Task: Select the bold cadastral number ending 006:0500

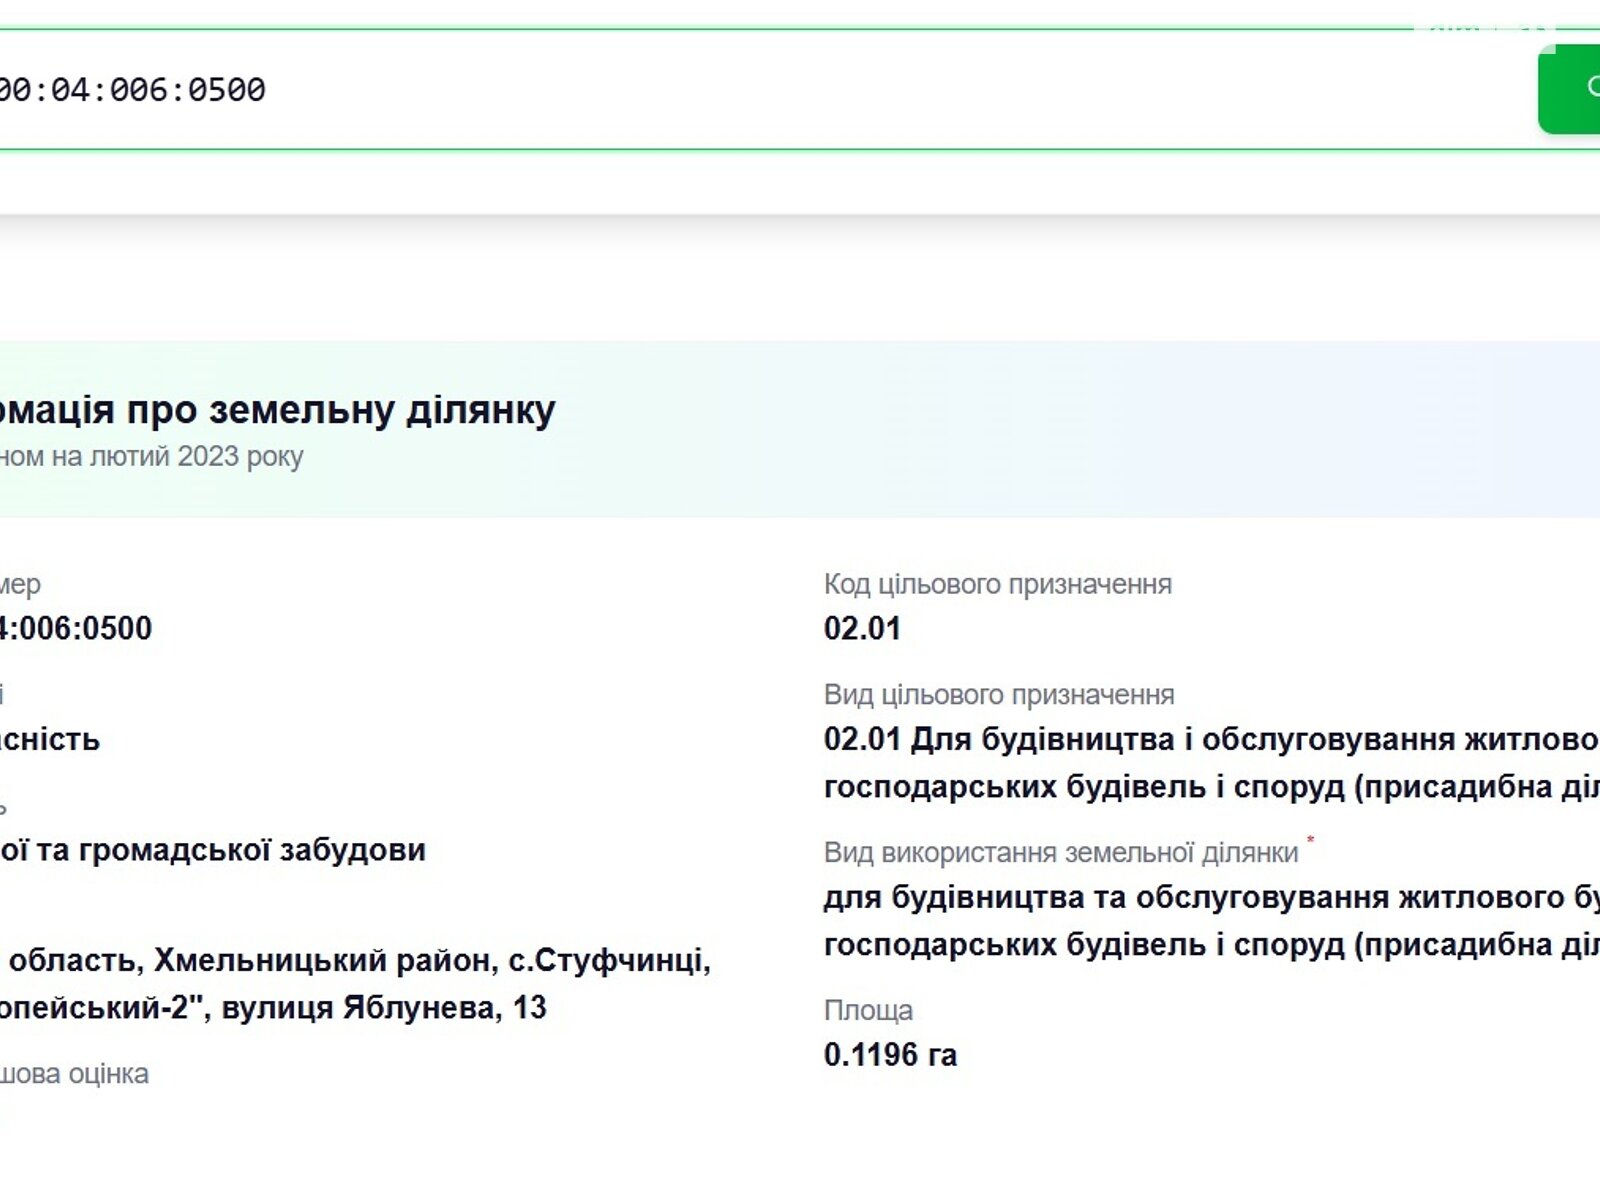Action: [x=76, y=629]
